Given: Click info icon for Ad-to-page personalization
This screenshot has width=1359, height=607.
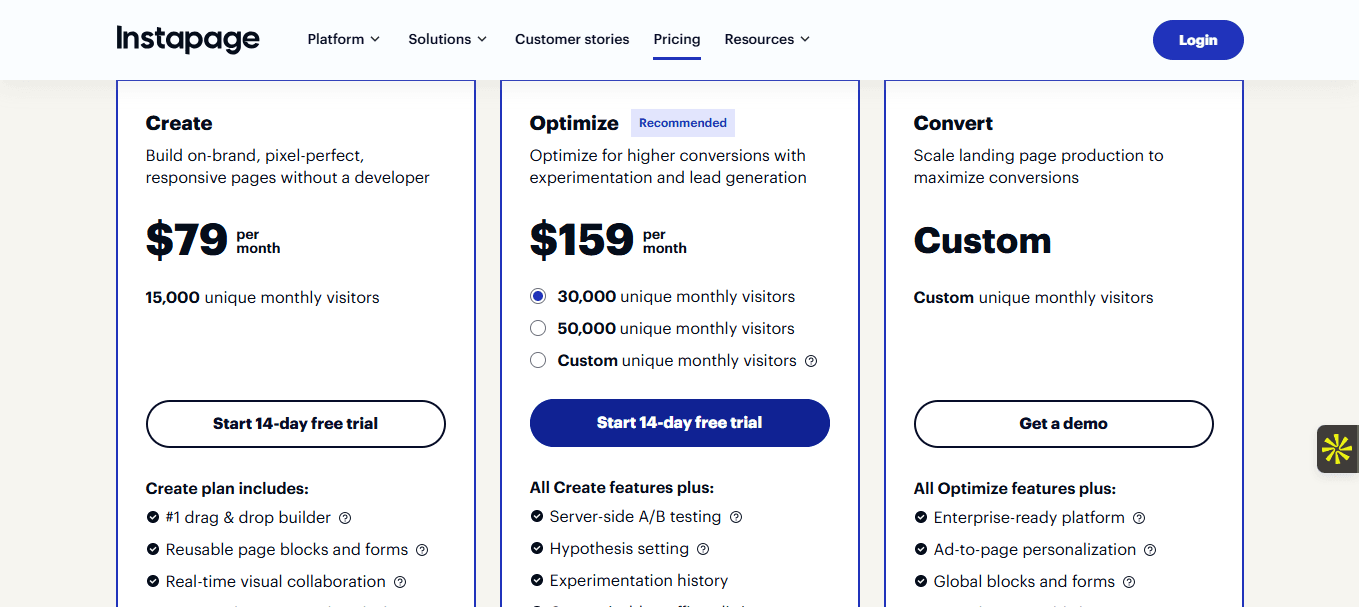Looking at the screenshot, I should pos(1150,550).
